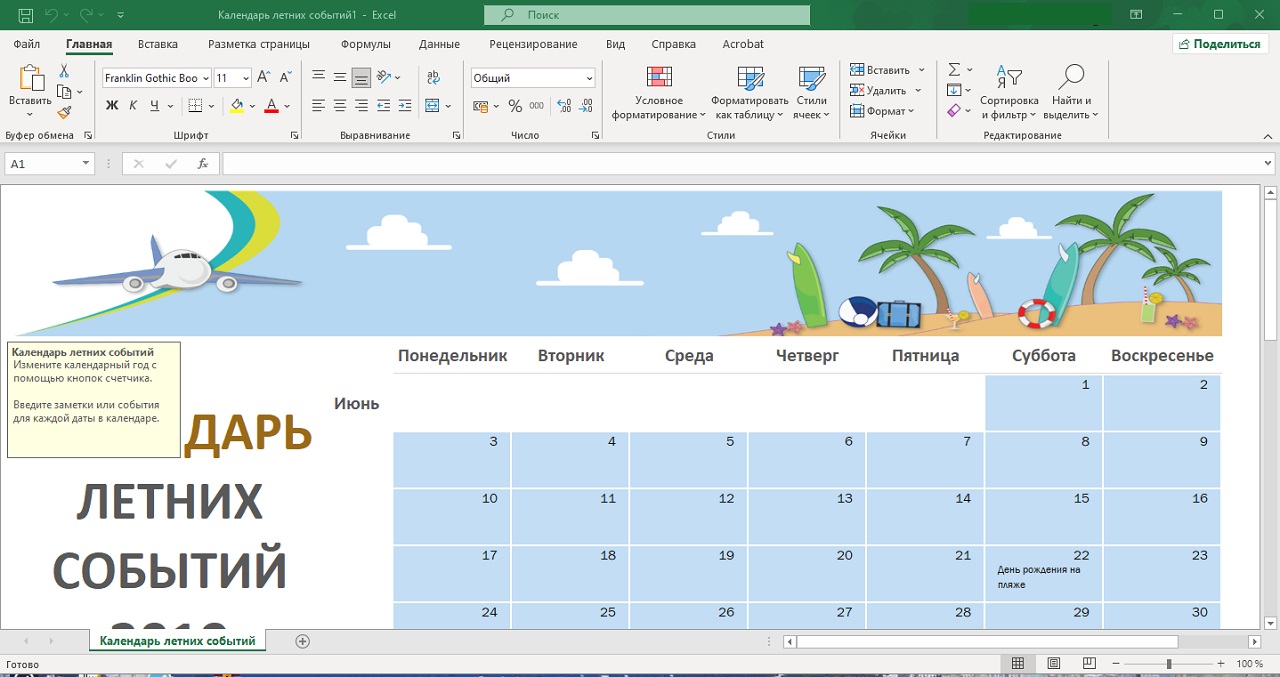Toggle italic formatting (К)

coord(133,105)
